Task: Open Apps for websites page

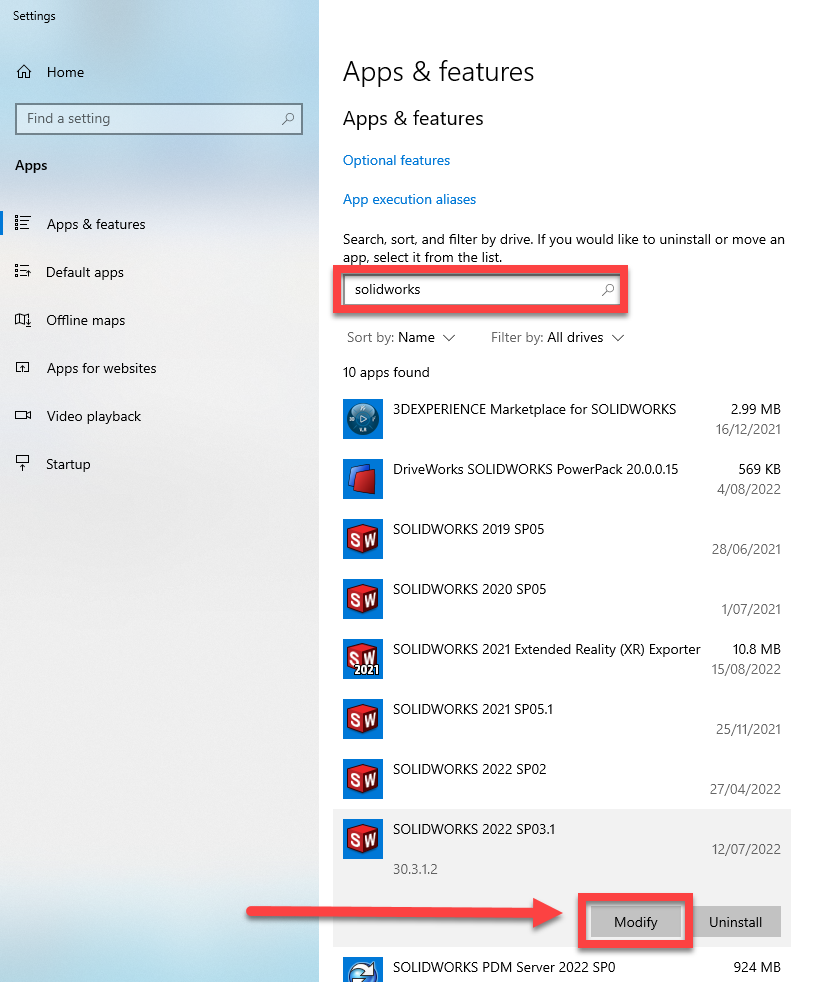Action: (160, 368)
